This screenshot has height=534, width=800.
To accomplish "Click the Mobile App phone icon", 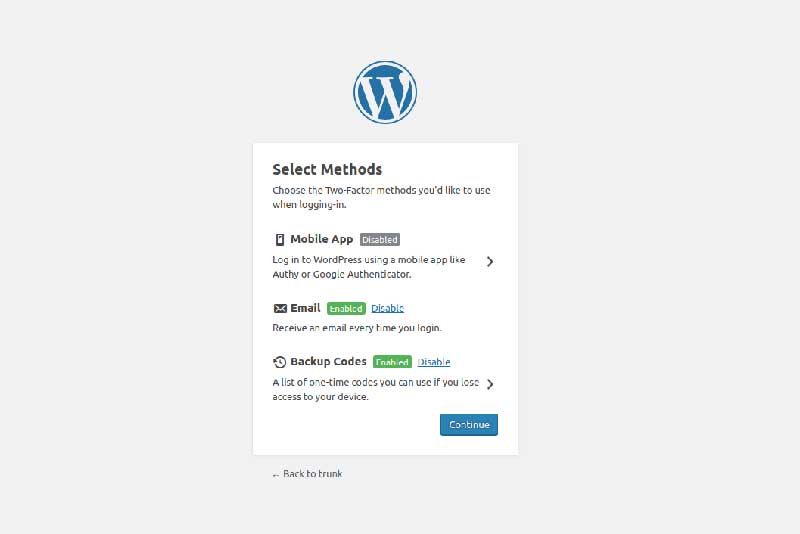I will [280, 240].
